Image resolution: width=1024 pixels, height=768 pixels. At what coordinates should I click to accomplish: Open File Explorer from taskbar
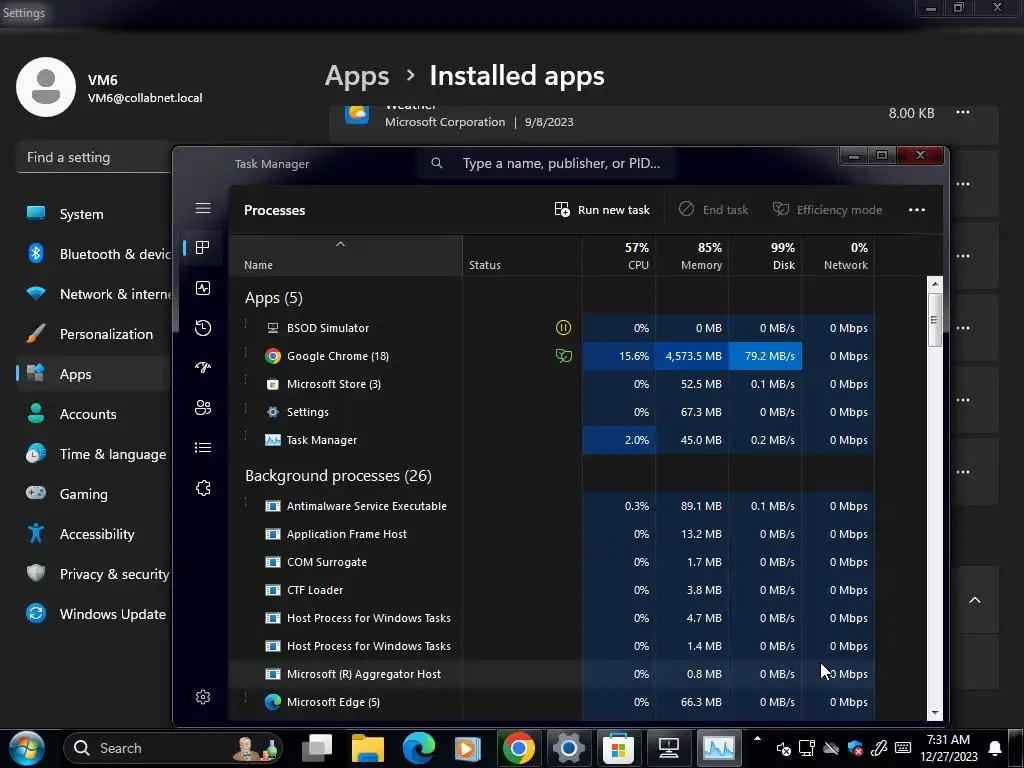click(x=368, y=748)
